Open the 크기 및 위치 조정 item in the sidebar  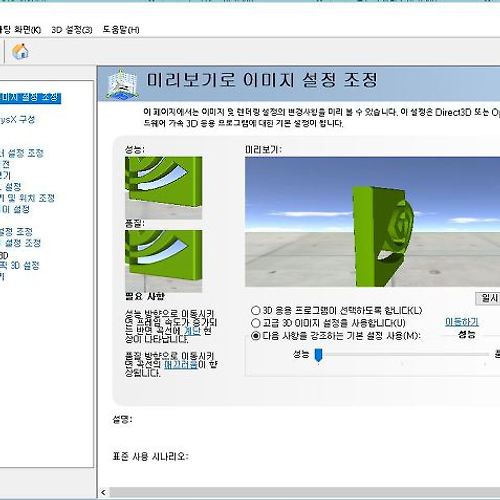[x=27, y=198]
